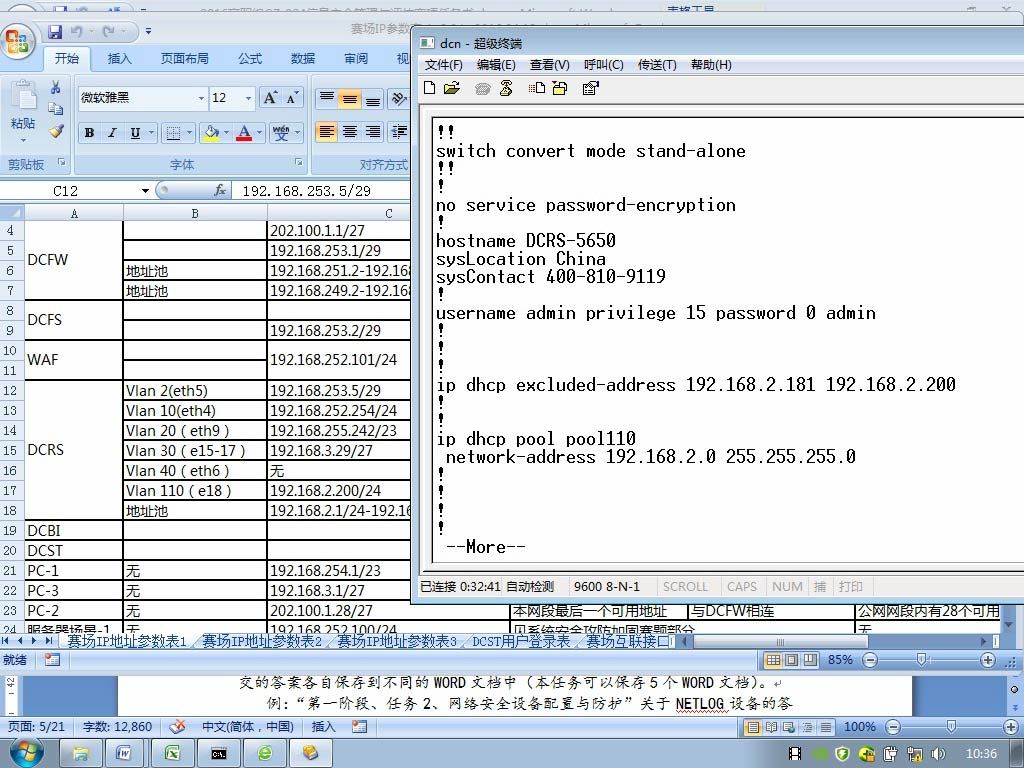Open the cell borders dropdown

[189, 133]
